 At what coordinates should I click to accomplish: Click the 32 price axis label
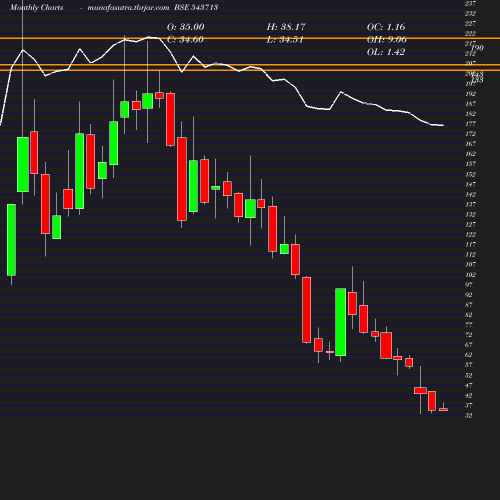point(469,415)
